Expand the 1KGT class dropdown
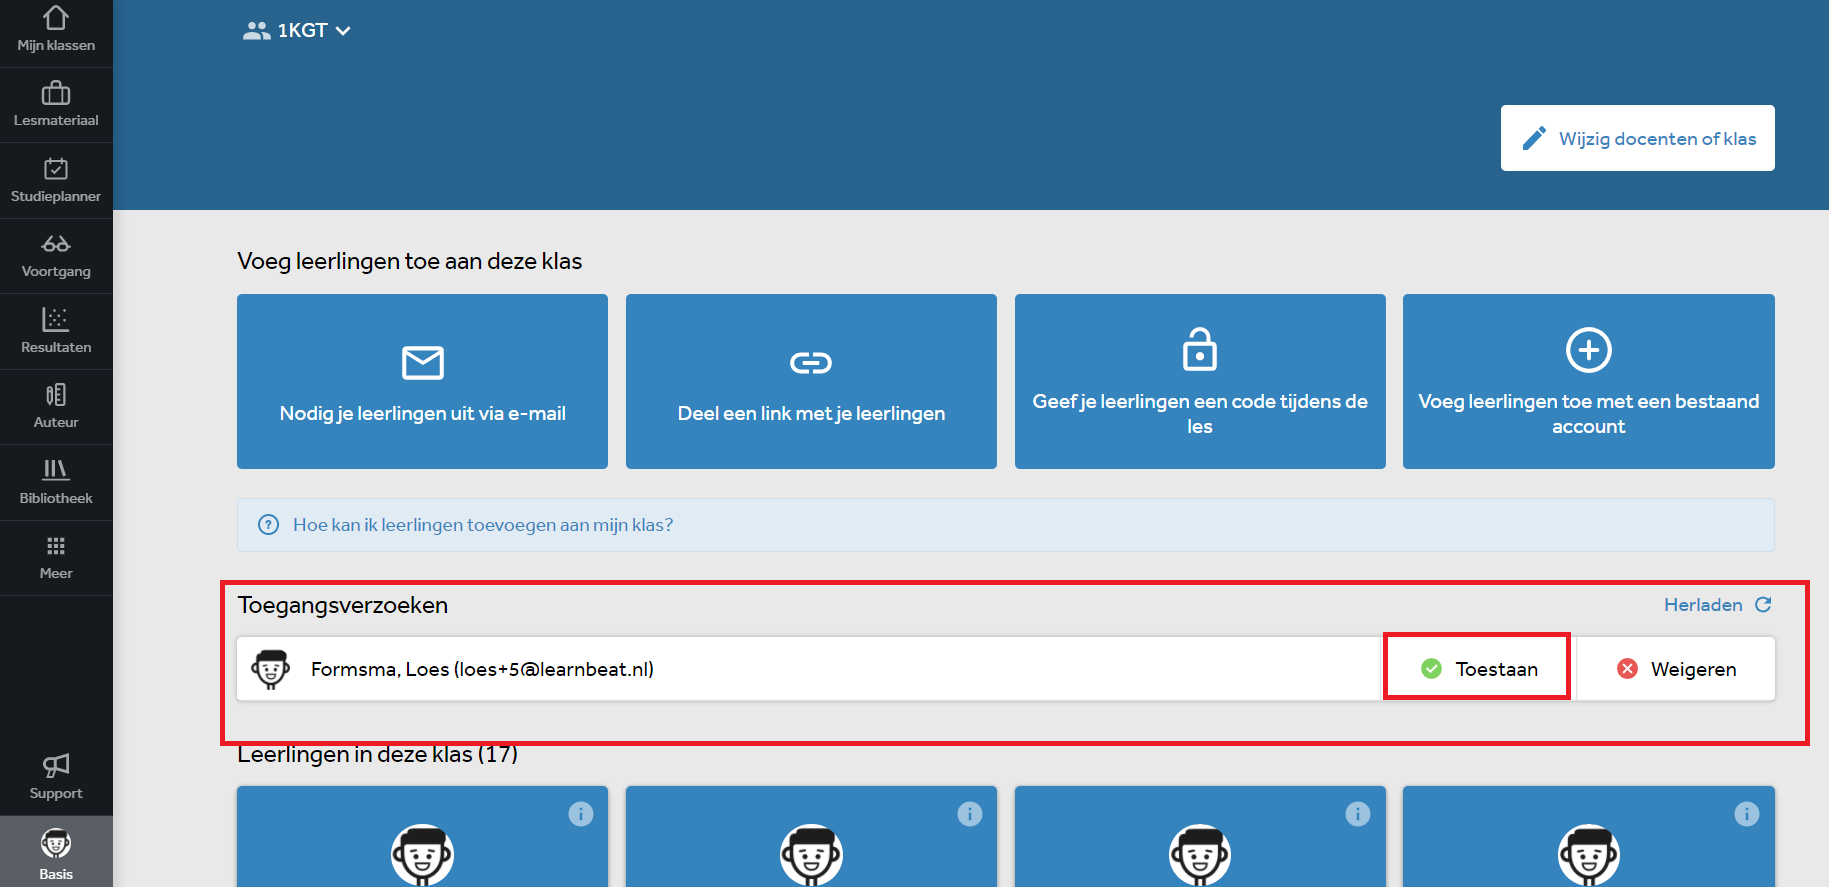1829x887 pixels. click(x=297, y=31)
